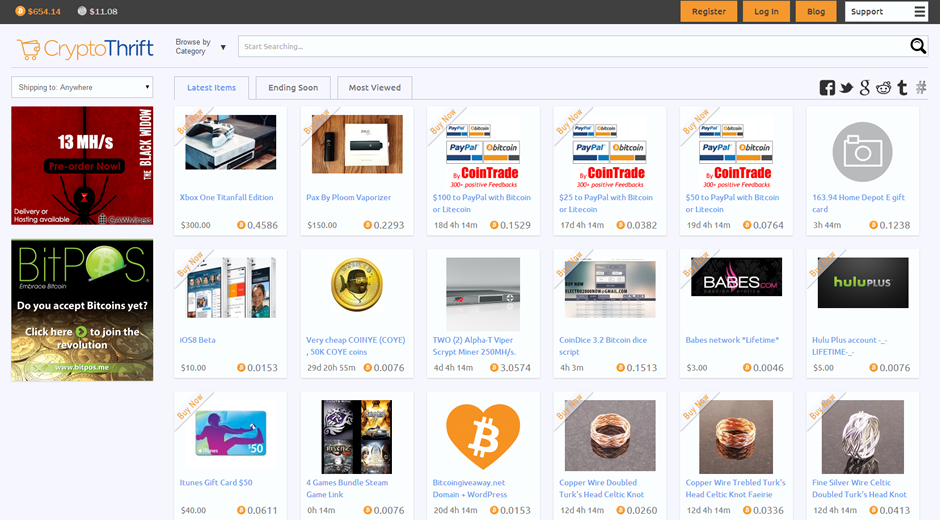The image size is (940, 520).
Task: Click the 3h 44m time on Home Depot card
Action: coord(827,226)
